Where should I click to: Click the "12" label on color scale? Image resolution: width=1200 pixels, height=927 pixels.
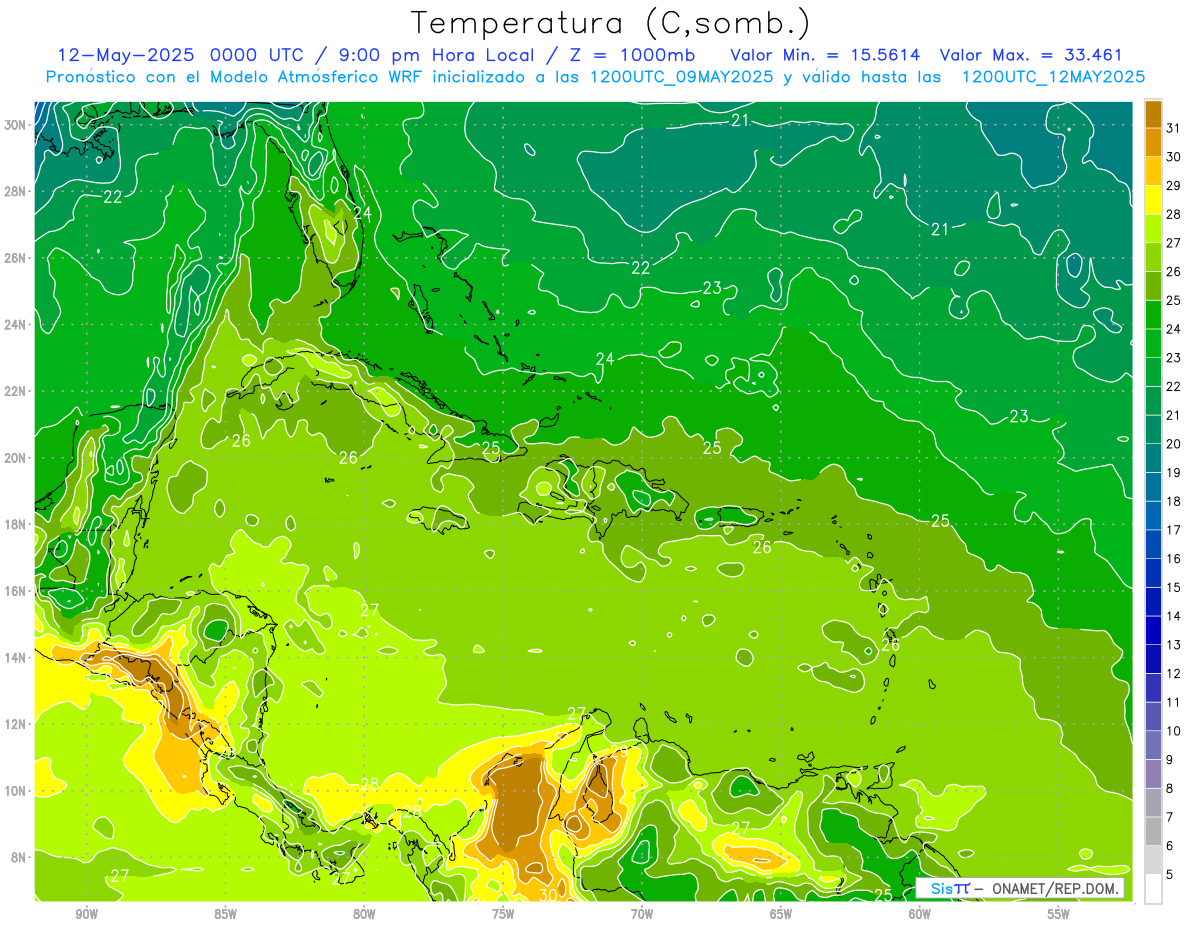point(1174,673)
